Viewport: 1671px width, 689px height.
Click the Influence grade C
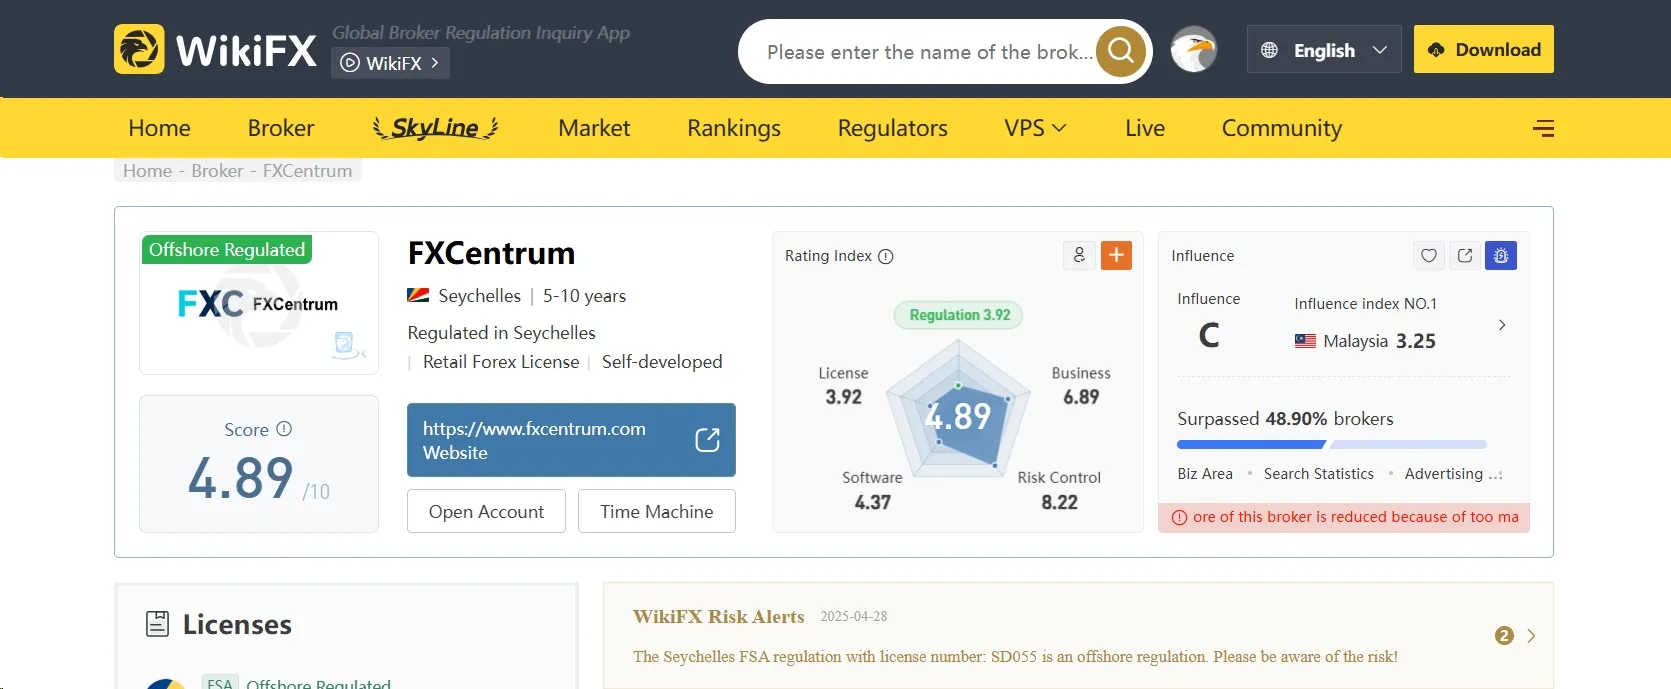tap(1209, 335)
